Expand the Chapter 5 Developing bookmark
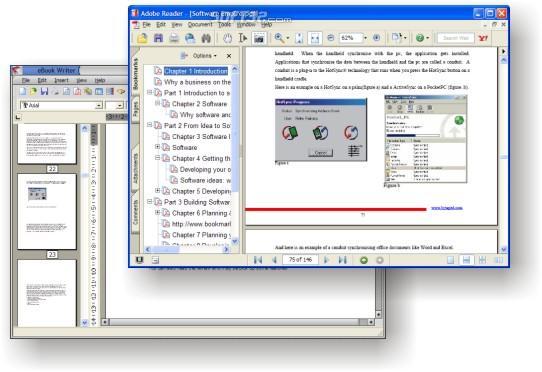 [157, 191]
